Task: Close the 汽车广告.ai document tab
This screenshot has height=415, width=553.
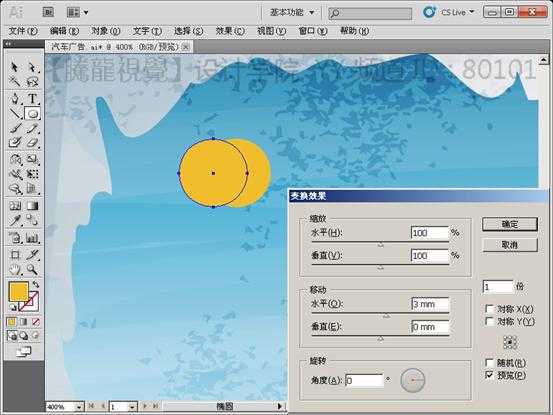Action: point(186,47)
